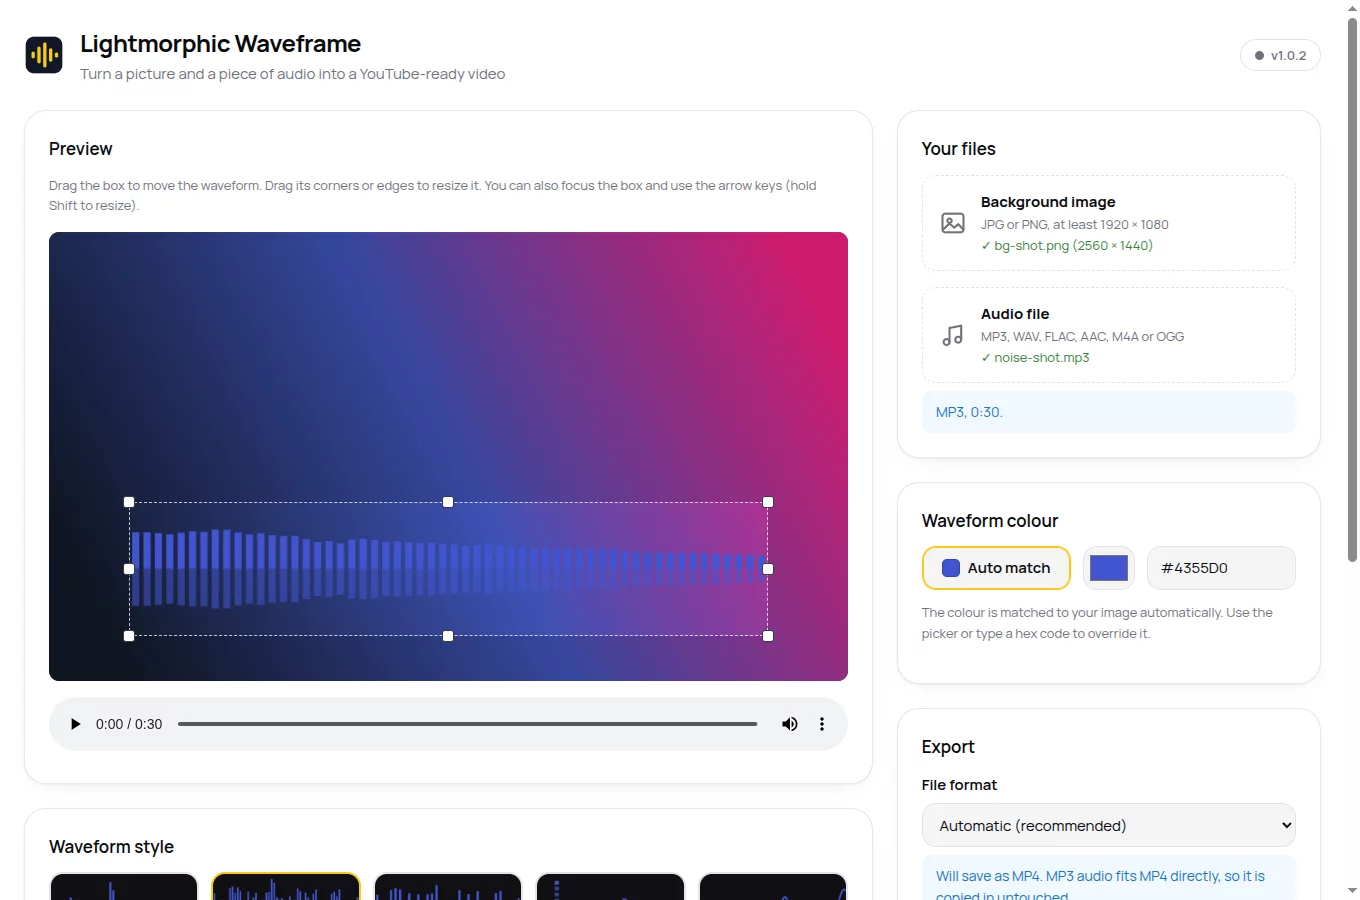The height and width of the screenshot is (900, 1360).
Task: Select the right-edge resize handle of waveform box
Action: pos(768,569)
